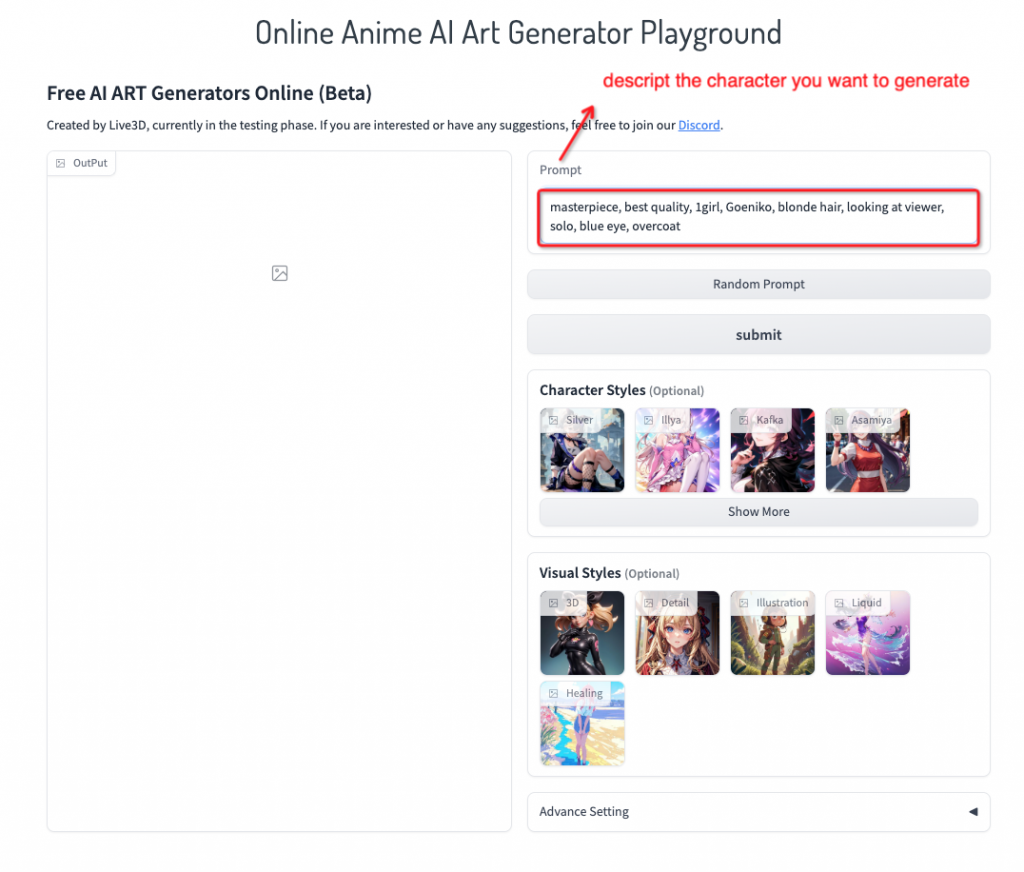
Task: Select the Silver character style
Action: coord(582,450)
